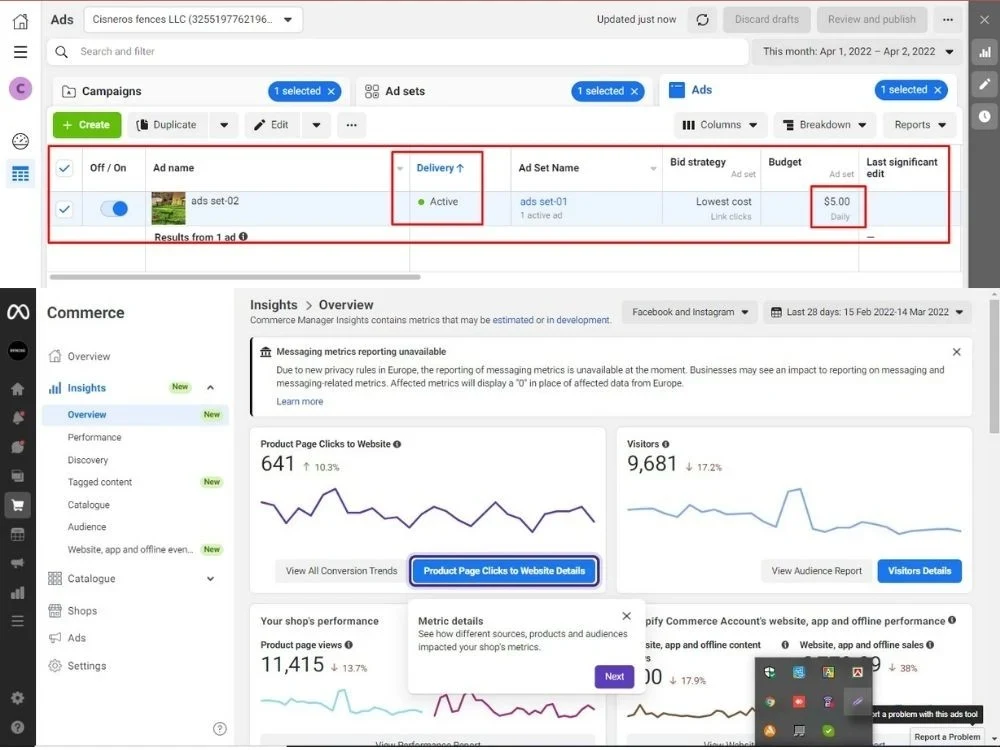The image size is (1000, 750).
Task: Open the megaphone ads icon in the dark sidebar
Action: click(18, 563)
